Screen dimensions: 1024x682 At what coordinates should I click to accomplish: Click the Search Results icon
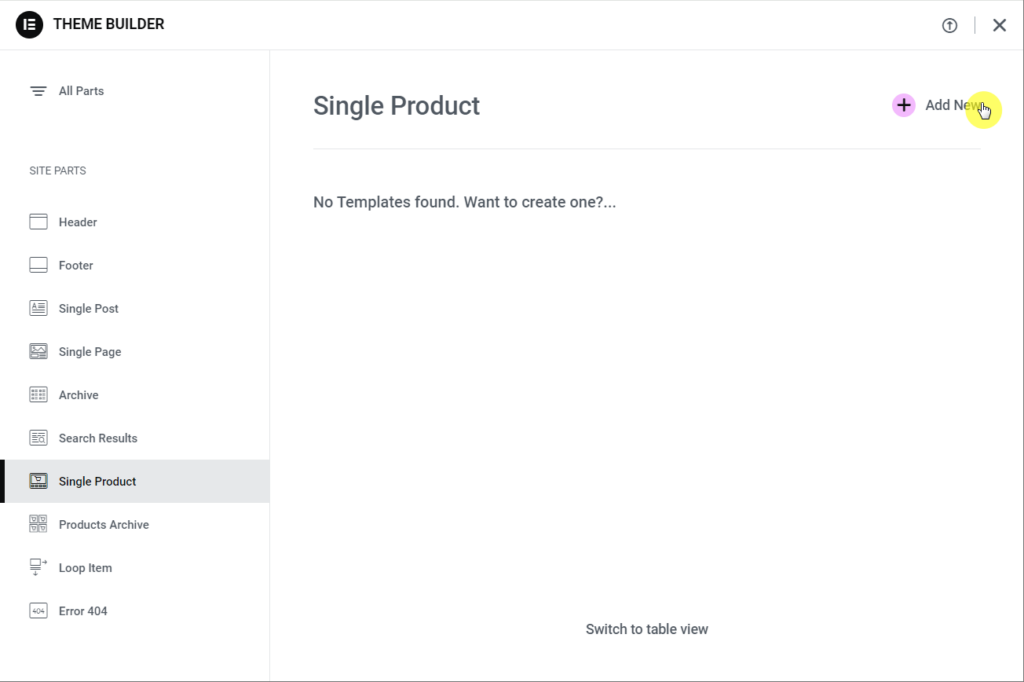(39, 438)
